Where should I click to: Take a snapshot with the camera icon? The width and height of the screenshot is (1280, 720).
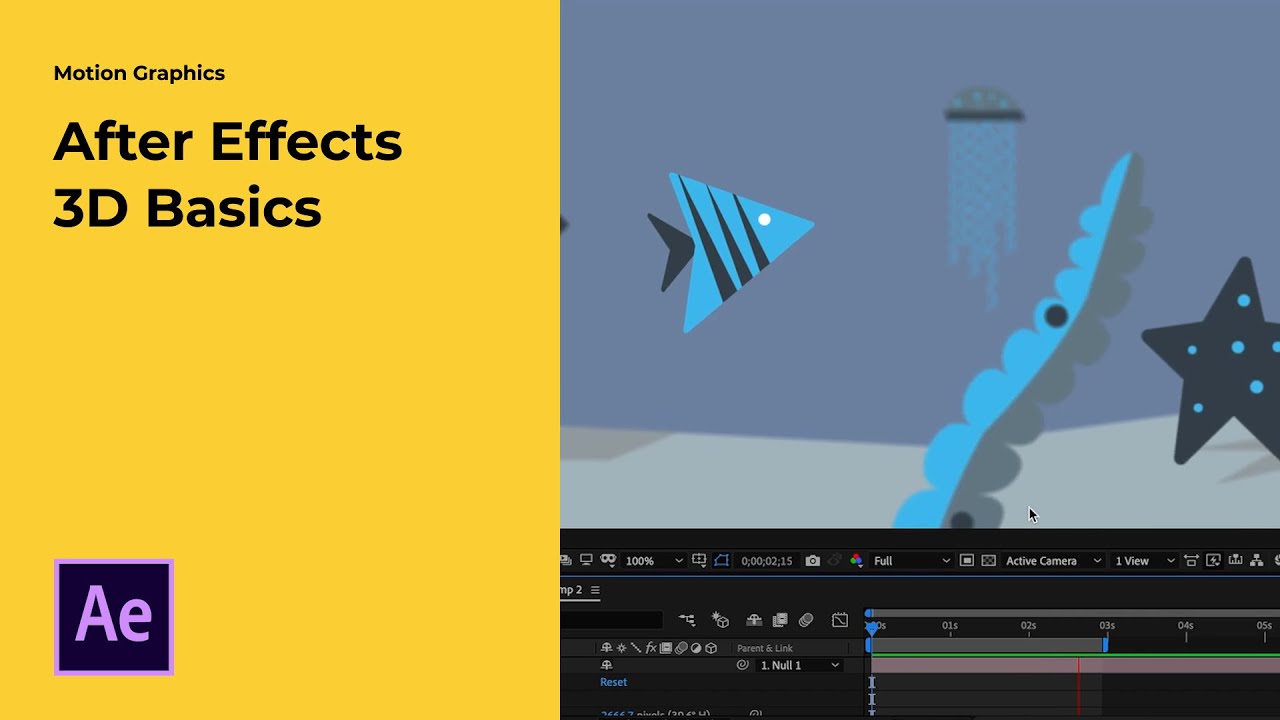pyautogui.click(x=813, y=561)
